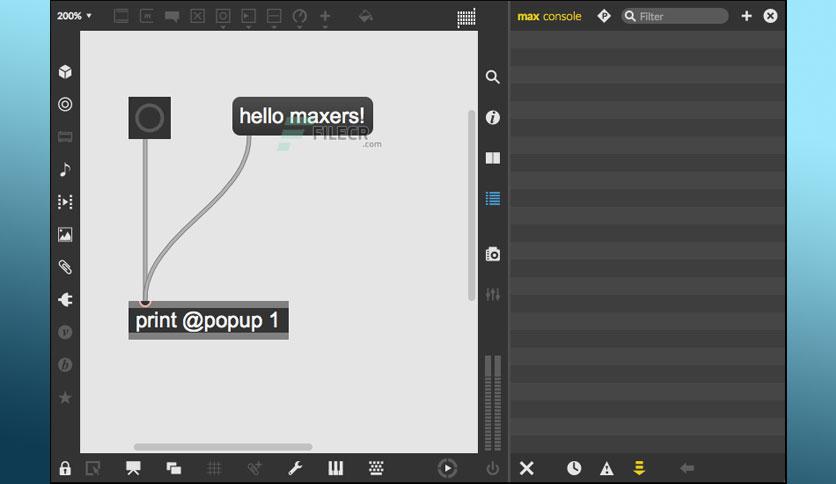
Task: Click the console Filter search field
Action: [675, 17]
